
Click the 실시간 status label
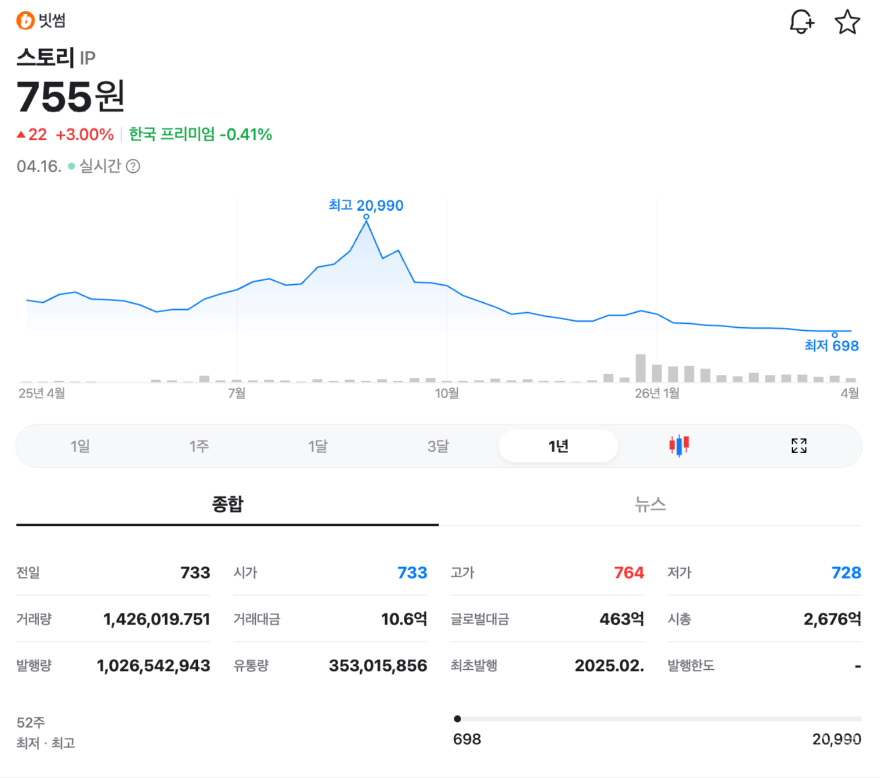(100, 166)
